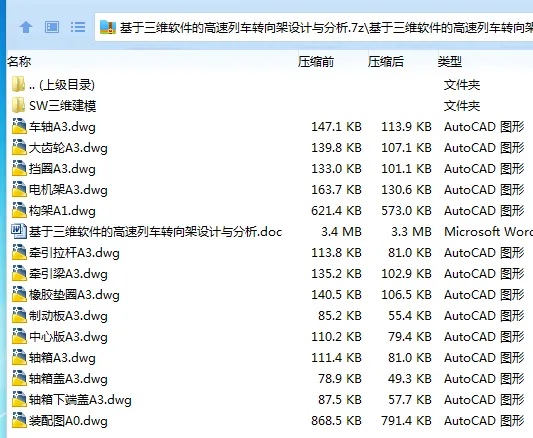This screenshot has height=438, width=533.
Task: Select the file 挡圈A3.dwg
Action: (62, 169)
